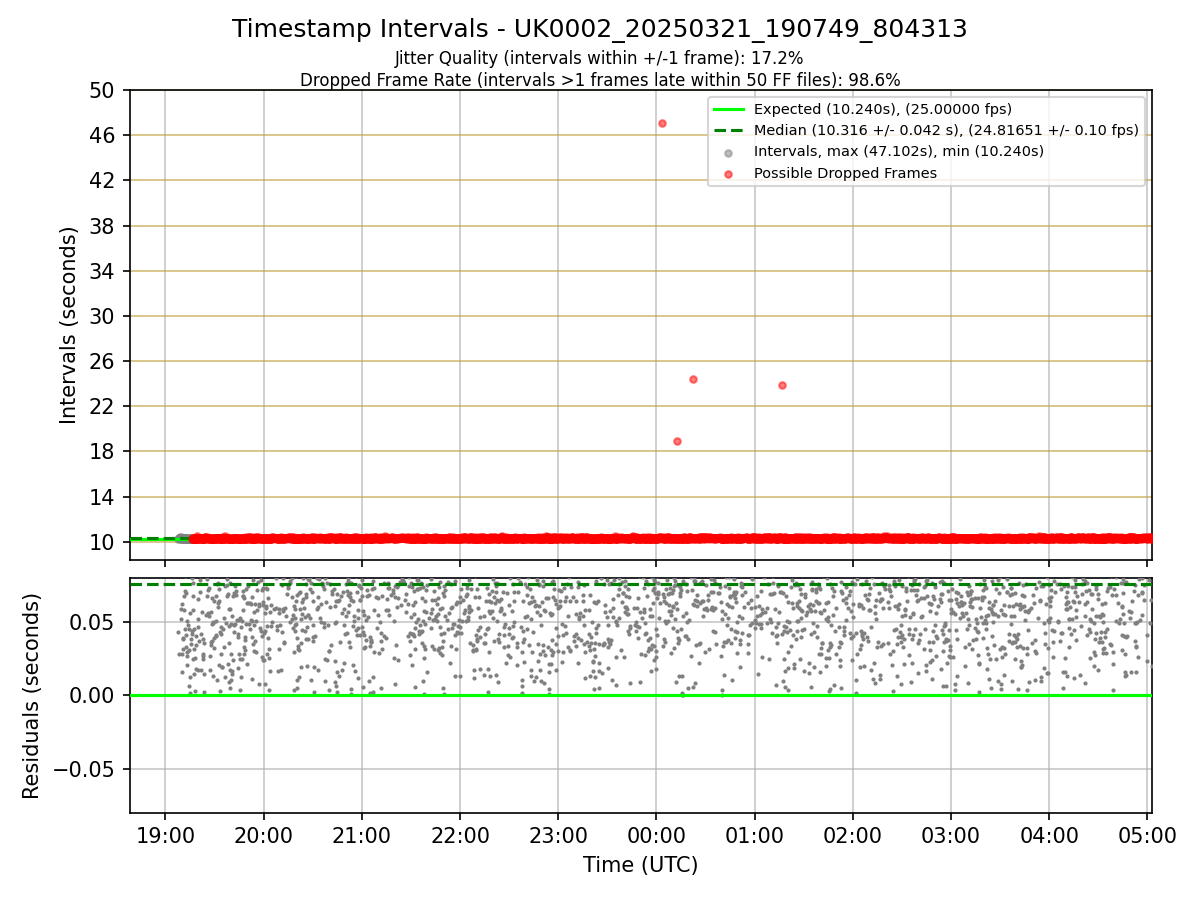Click the 10 tick on the intervals axis

[x=104, y=542]
